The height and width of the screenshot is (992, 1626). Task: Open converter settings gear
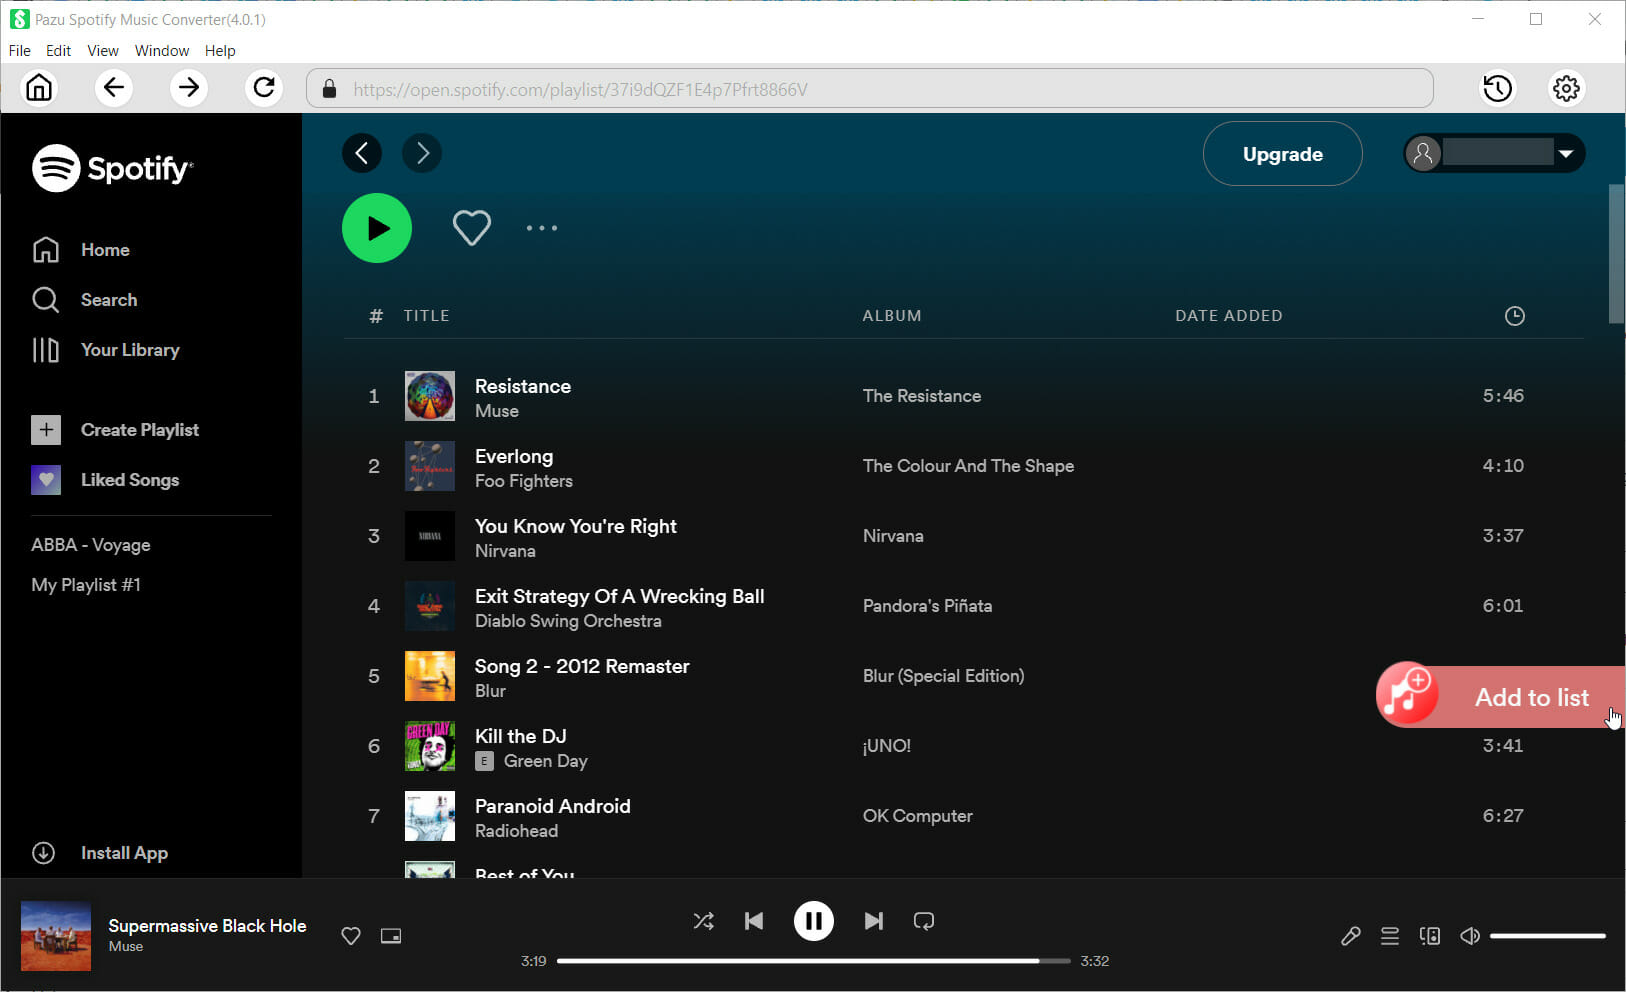click(1566, 88)
